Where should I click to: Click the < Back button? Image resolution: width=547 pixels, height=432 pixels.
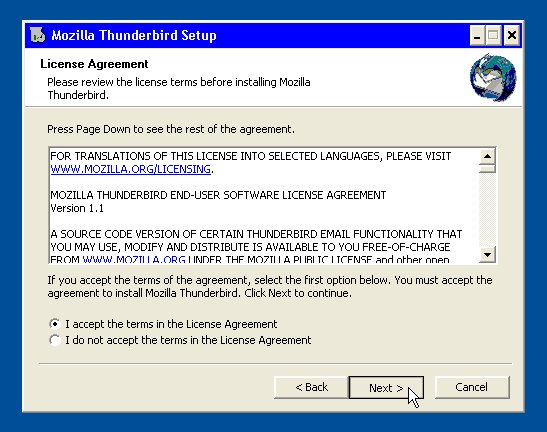tap(311, 387)
